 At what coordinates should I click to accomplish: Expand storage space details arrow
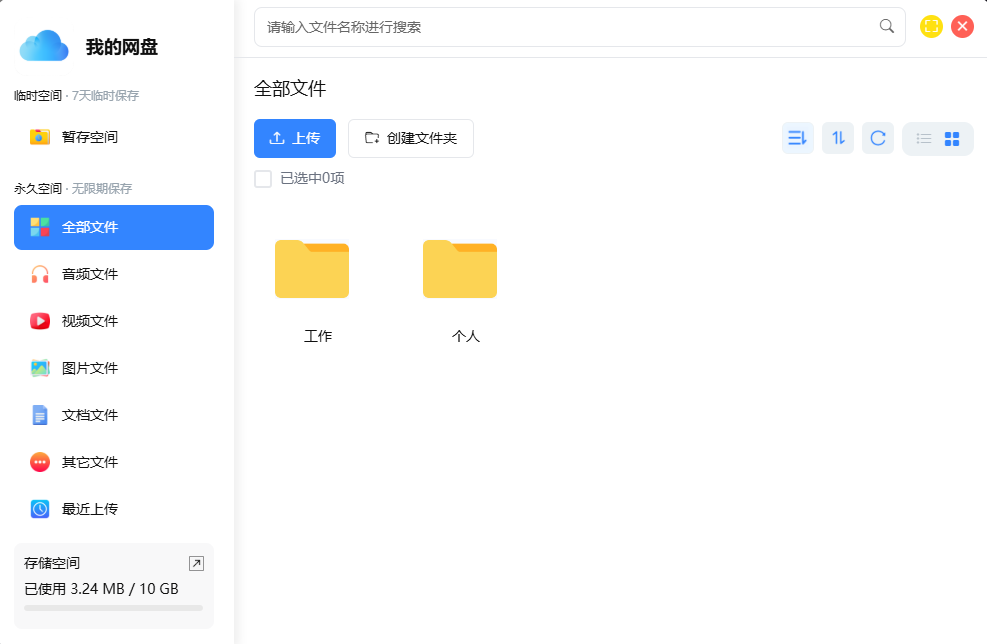coord(196,564)
